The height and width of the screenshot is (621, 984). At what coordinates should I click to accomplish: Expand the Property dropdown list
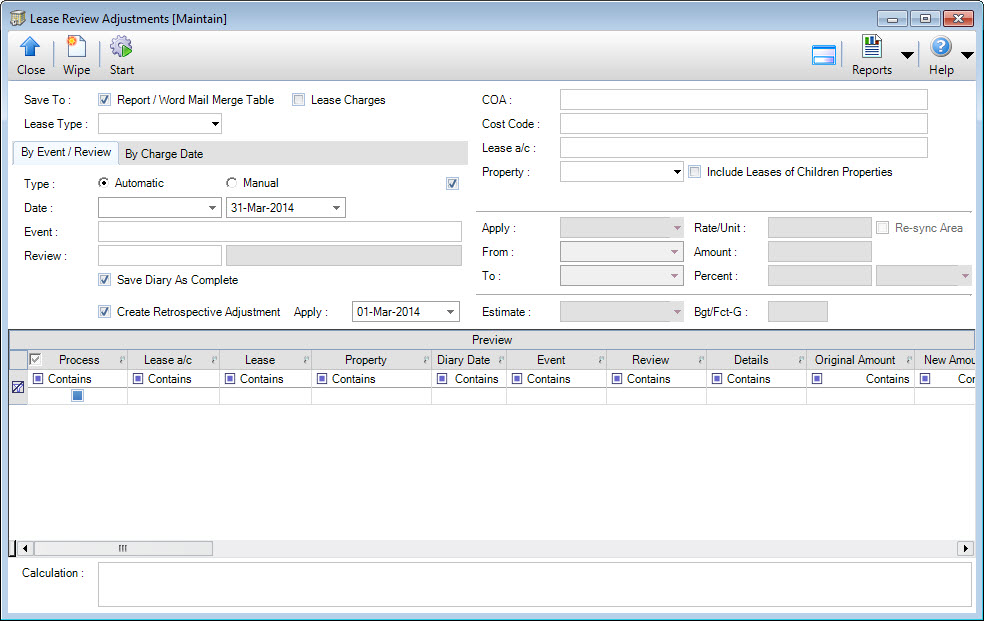tap(676, 172)
